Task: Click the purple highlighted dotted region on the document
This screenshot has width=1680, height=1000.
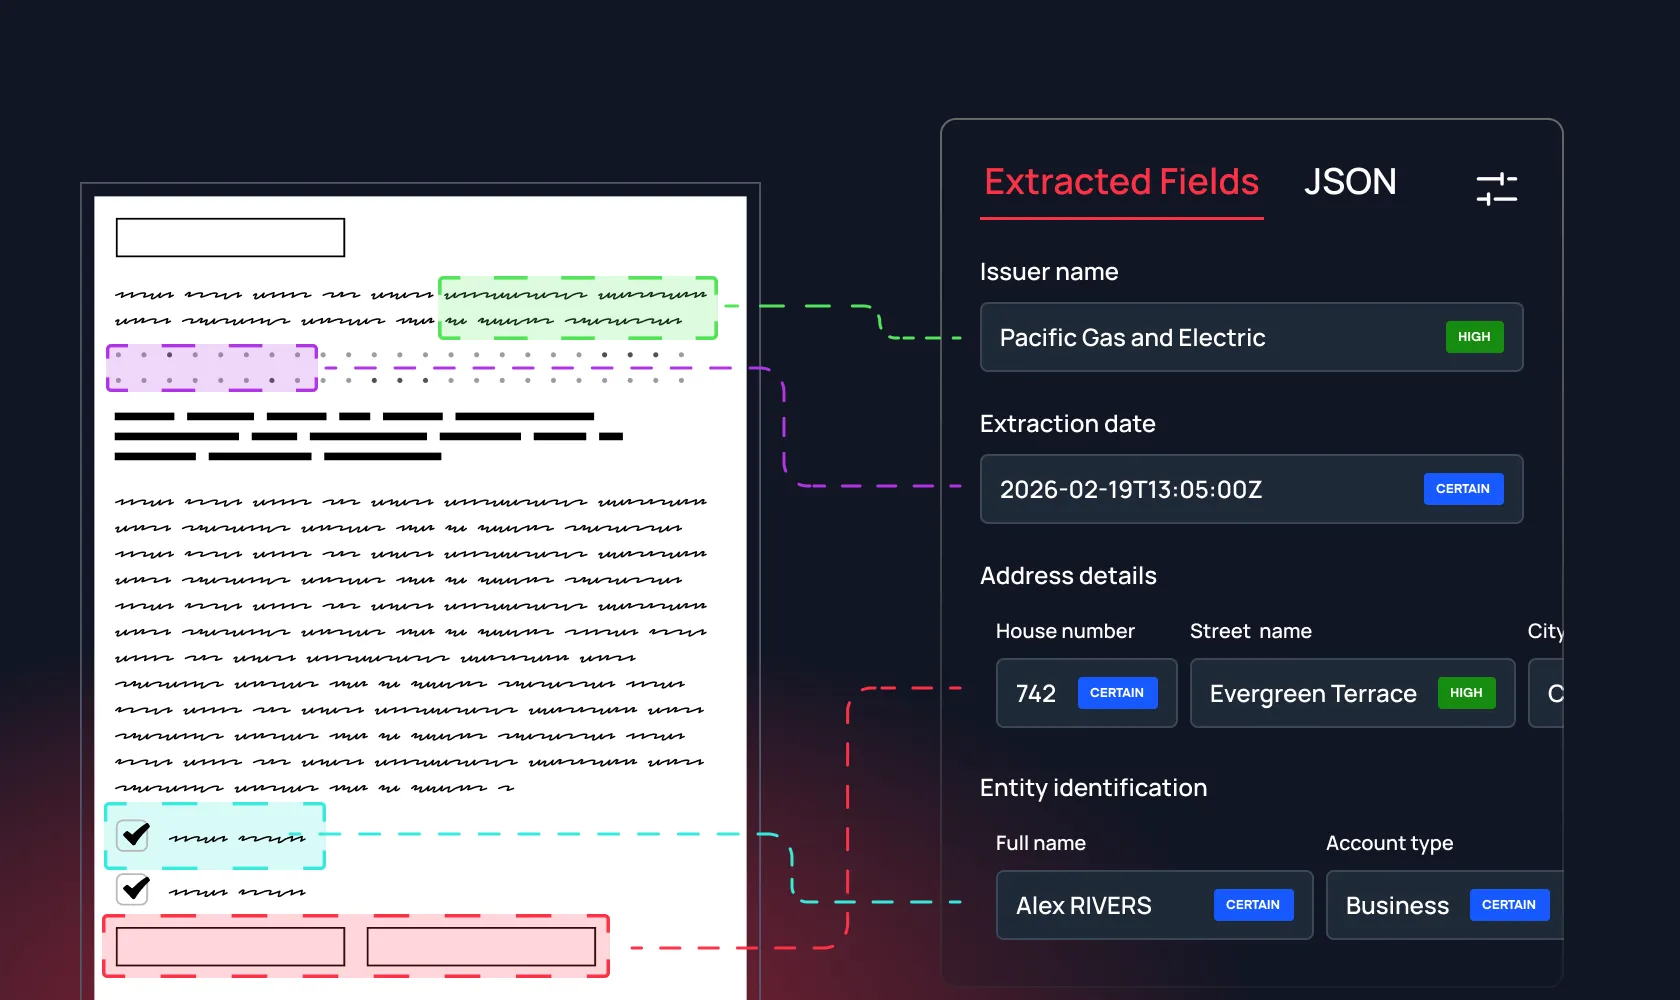Action: coord(211,368)
